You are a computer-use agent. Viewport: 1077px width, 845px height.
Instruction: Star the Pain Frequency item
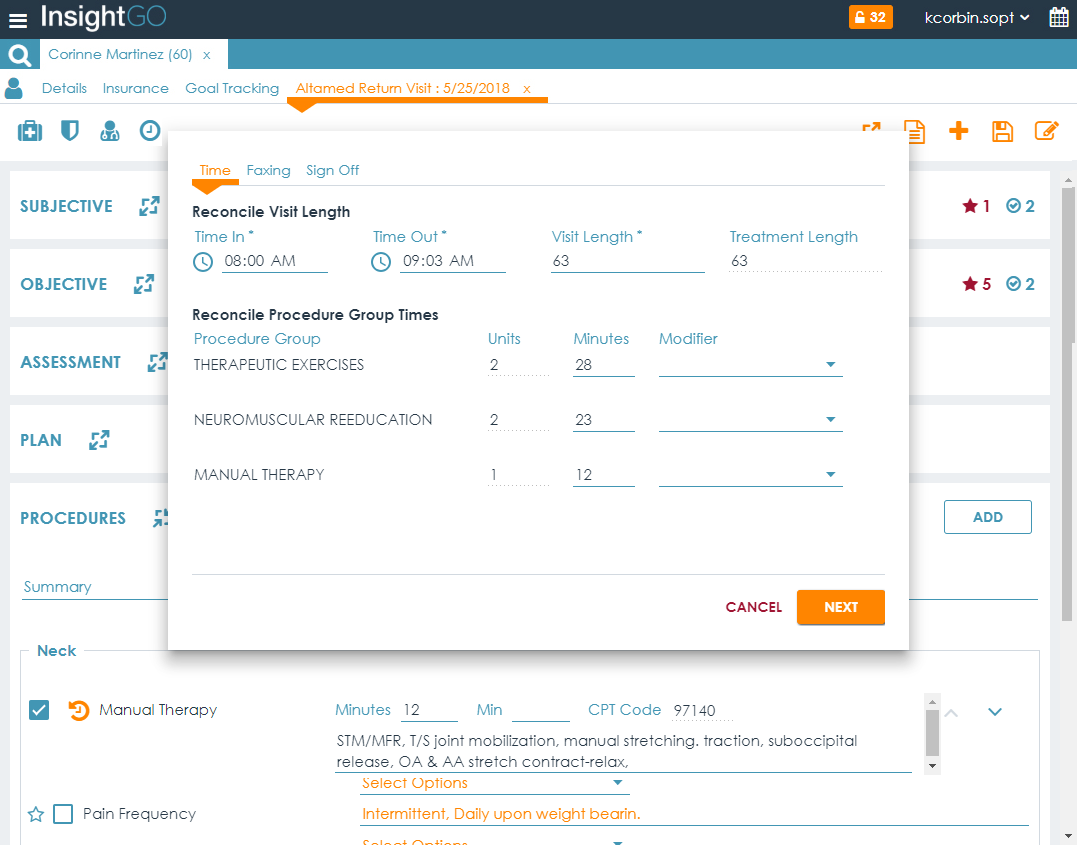[x=36, y=814]
